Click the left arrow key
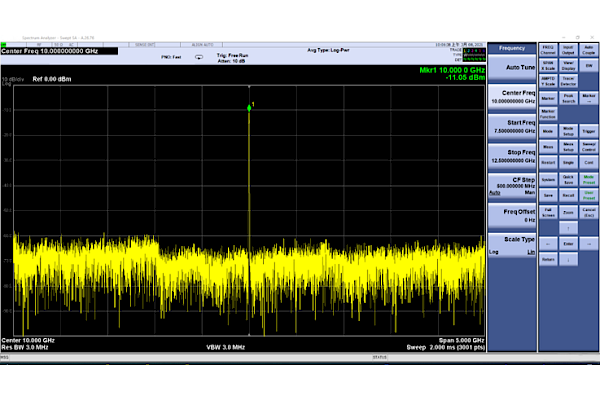The width and height of the screenshot is (600, 400). click(548, 243)
